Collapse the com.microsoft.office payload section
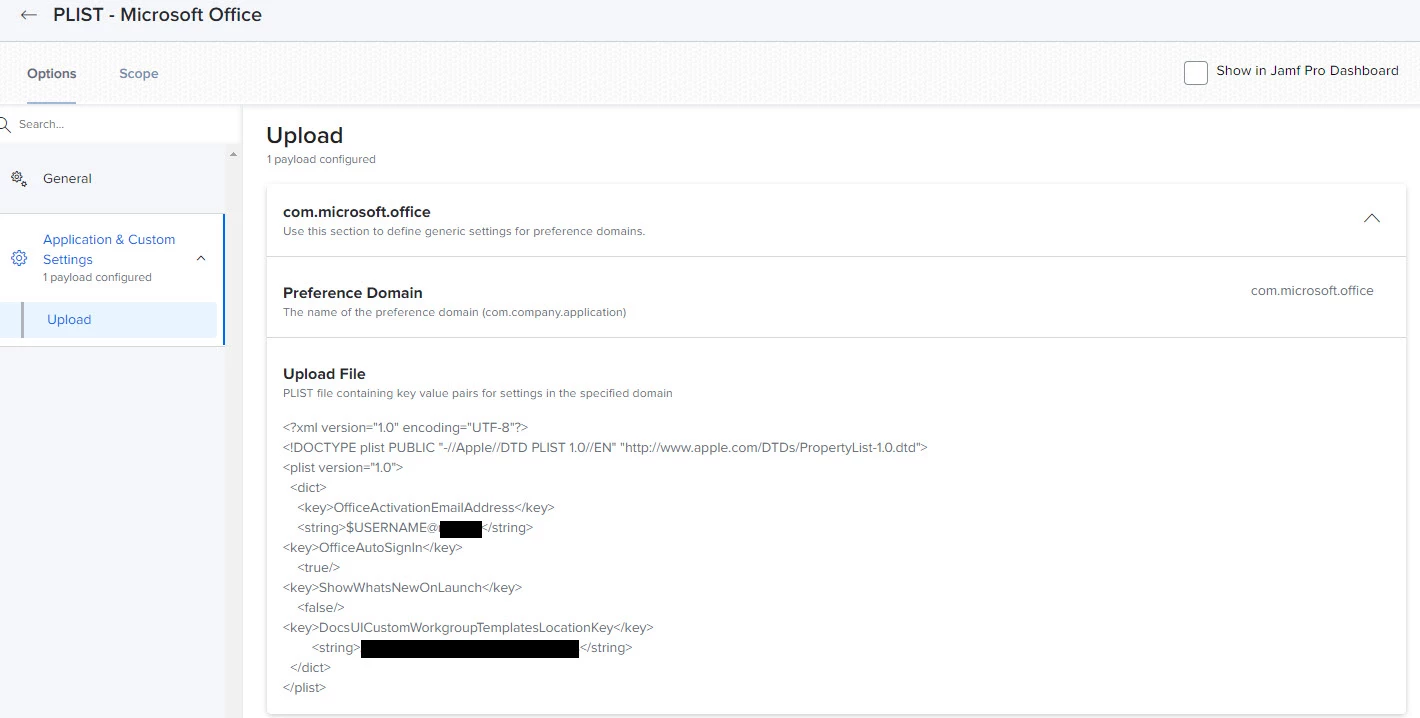The image size is (1420, 718). tap(1372, 218)
